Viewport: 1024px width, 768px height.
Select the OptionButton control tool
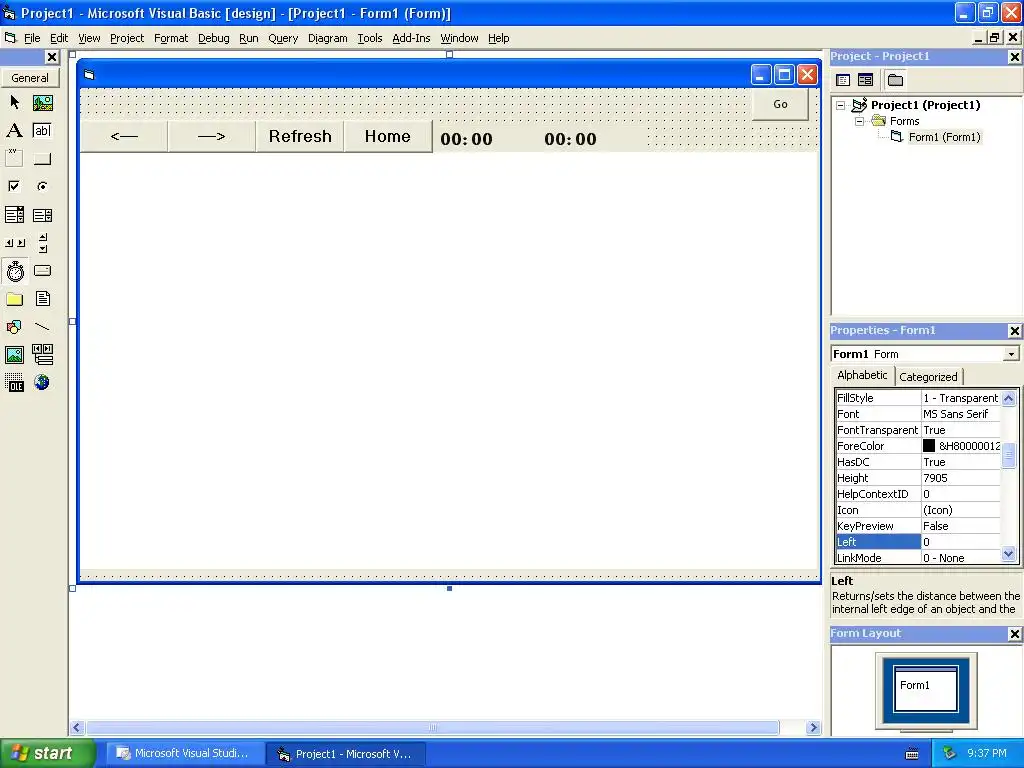[x=42, y=186]
